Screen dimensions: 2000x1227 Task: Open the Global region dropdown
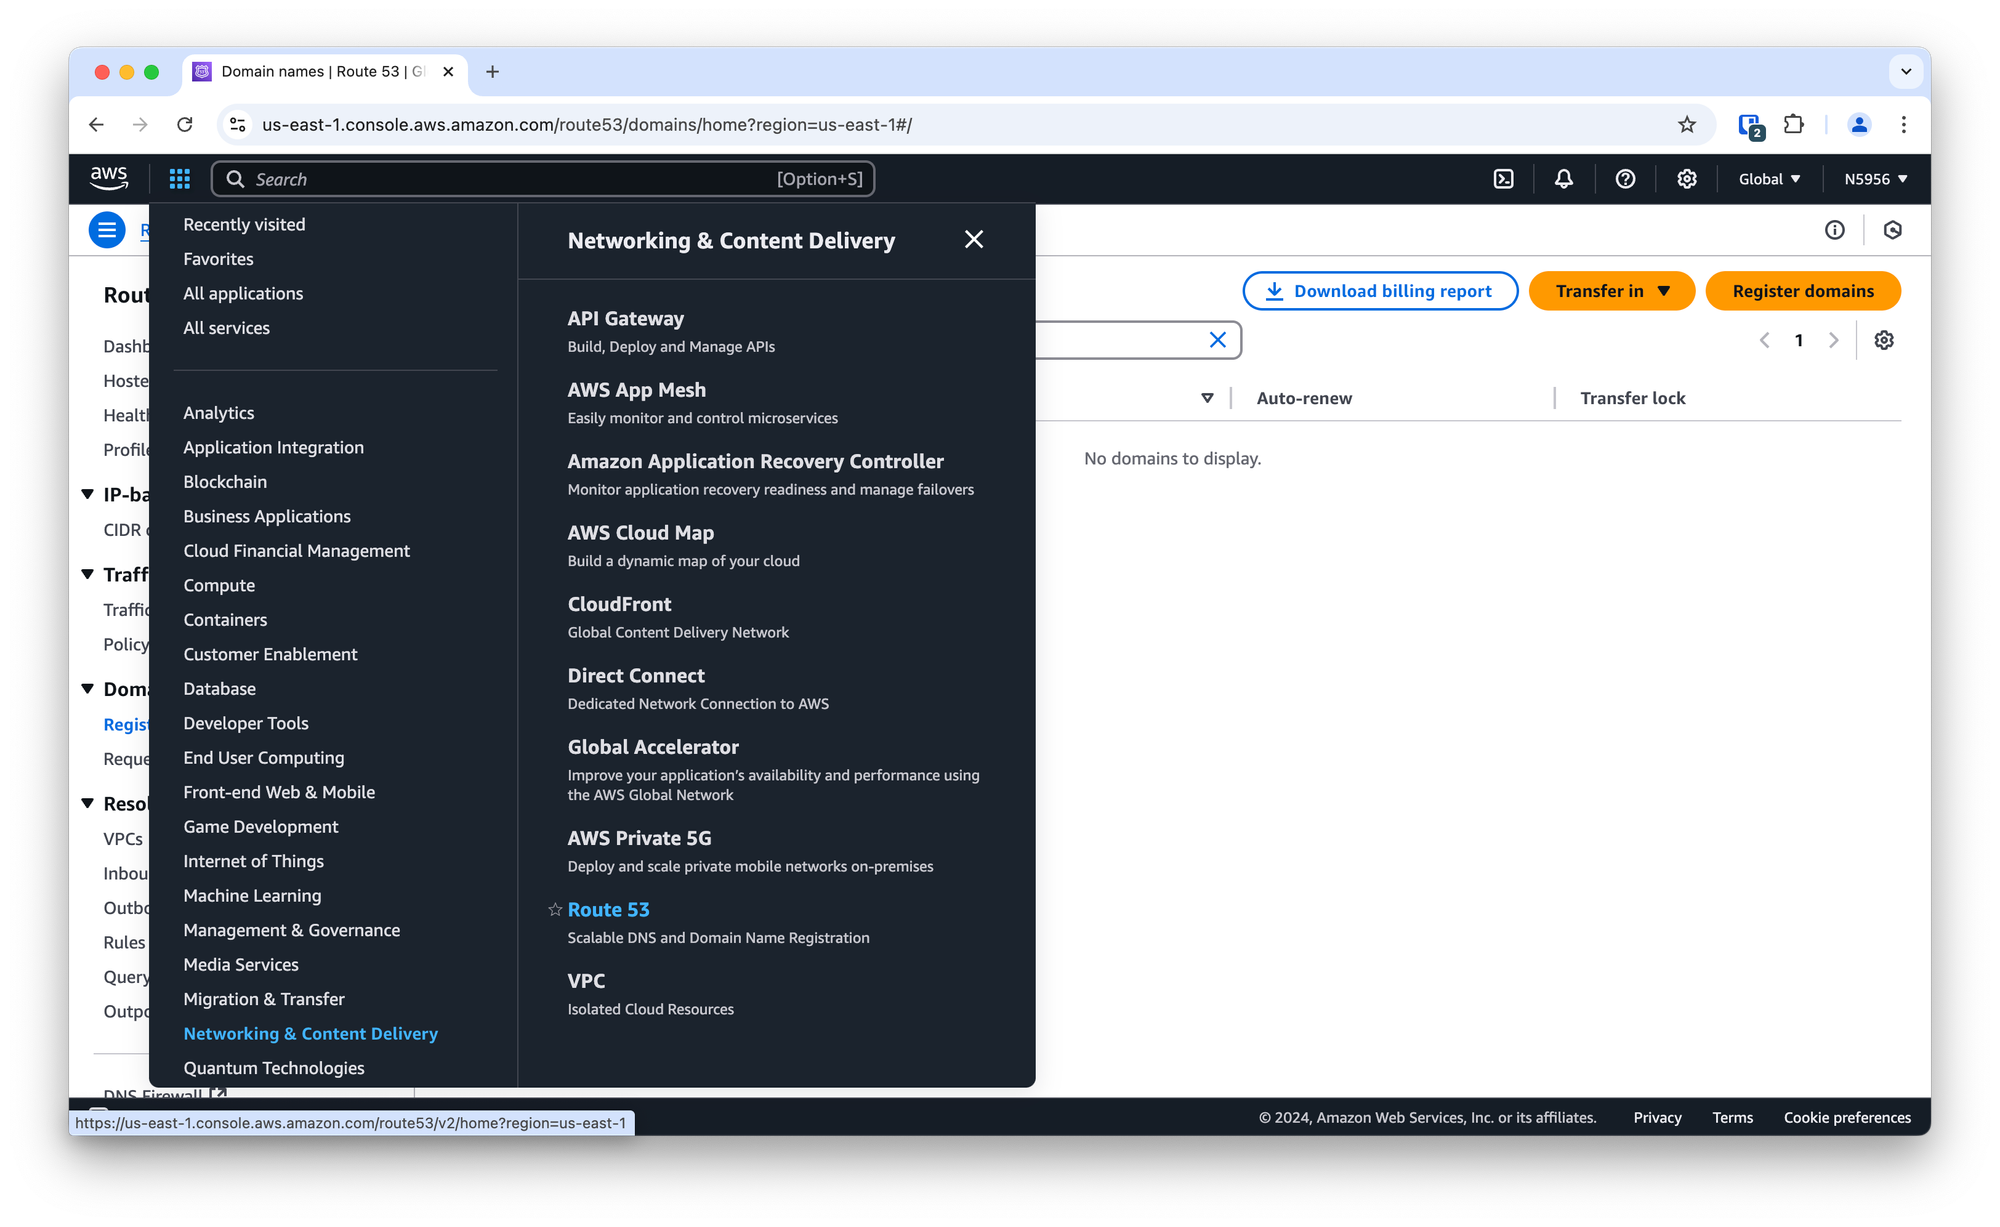[1769, 179]
